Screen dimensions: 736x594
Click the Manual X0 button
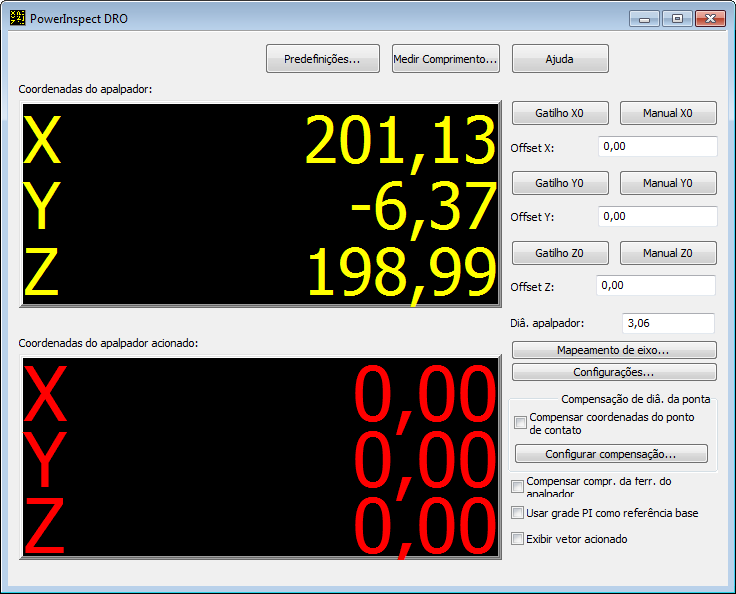click(x=668, y=113)
